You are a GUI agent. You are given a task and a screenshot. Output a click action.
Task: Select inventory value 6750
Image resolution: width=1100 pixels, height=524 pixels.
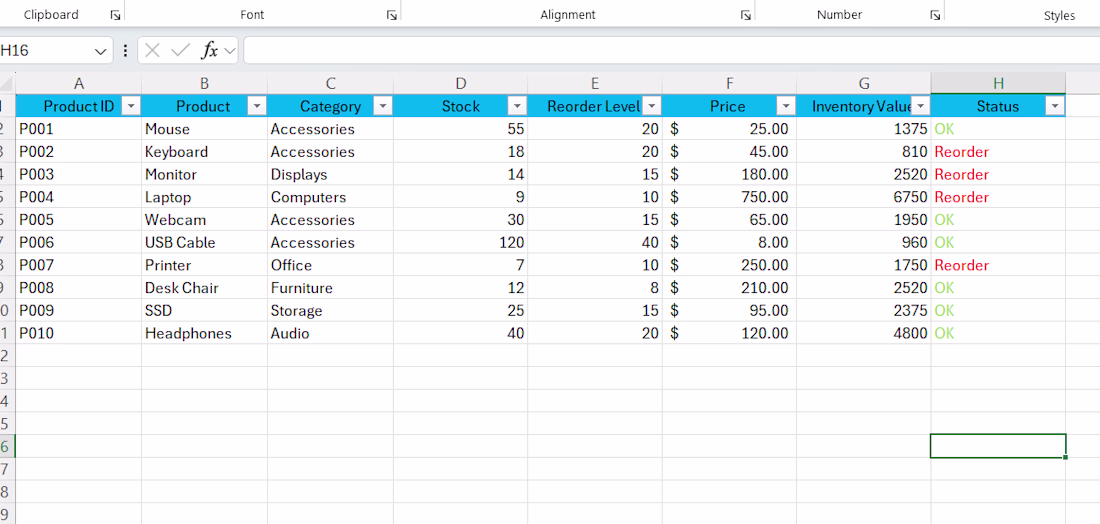[x=864, y=197]
